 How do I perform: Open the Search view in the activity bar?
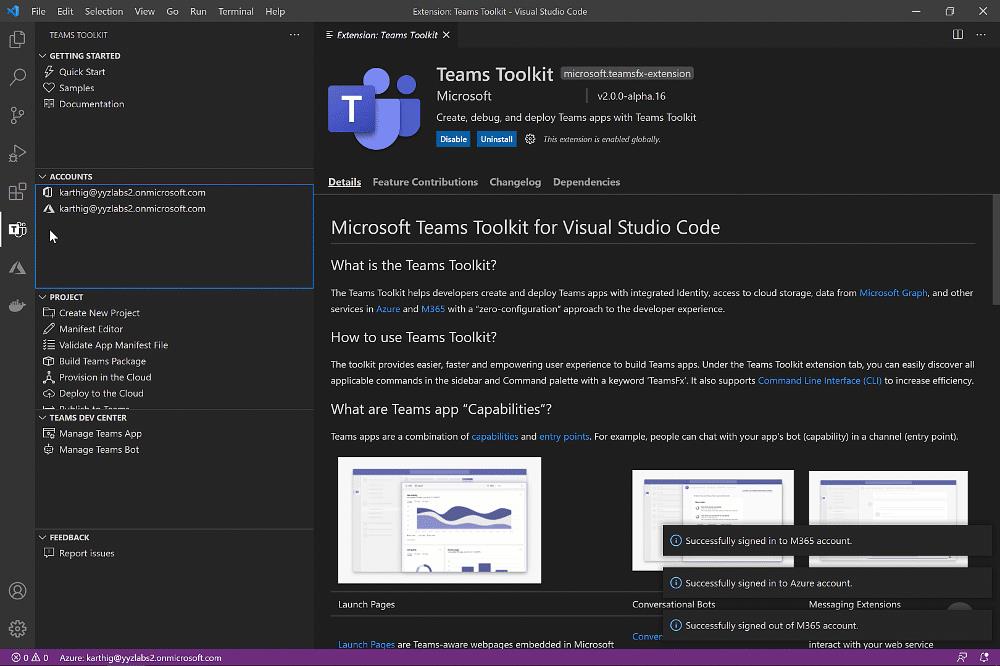(16, 77)
